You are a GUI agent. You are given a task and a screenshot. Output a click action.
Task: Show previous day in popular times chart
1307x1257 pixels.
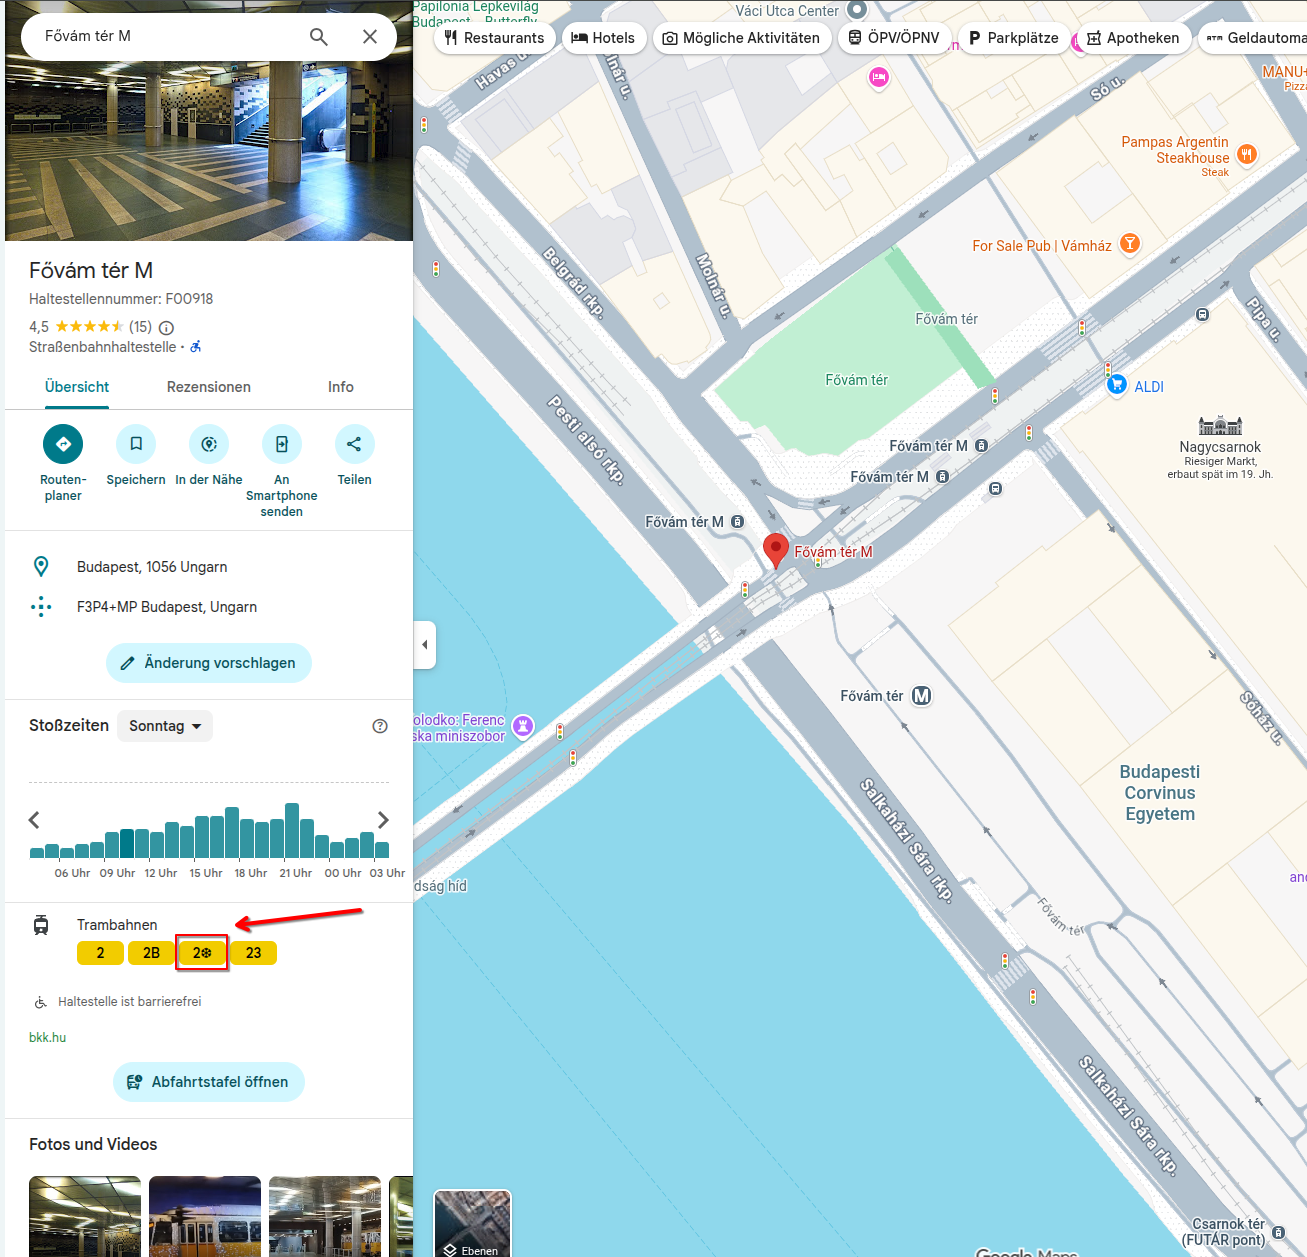[x=34, y=820]
